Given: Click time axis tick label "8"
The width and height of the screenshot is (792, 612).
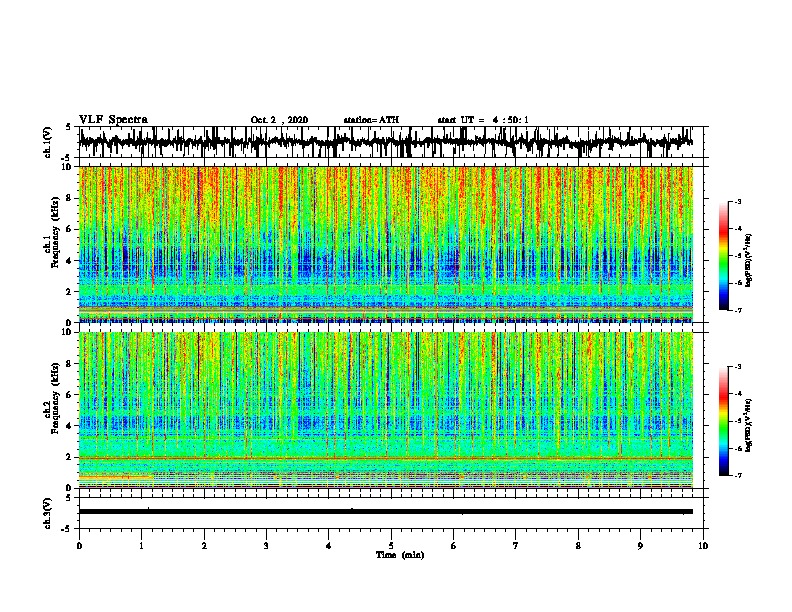Looking at the screenshot, I should pos(578,546).
